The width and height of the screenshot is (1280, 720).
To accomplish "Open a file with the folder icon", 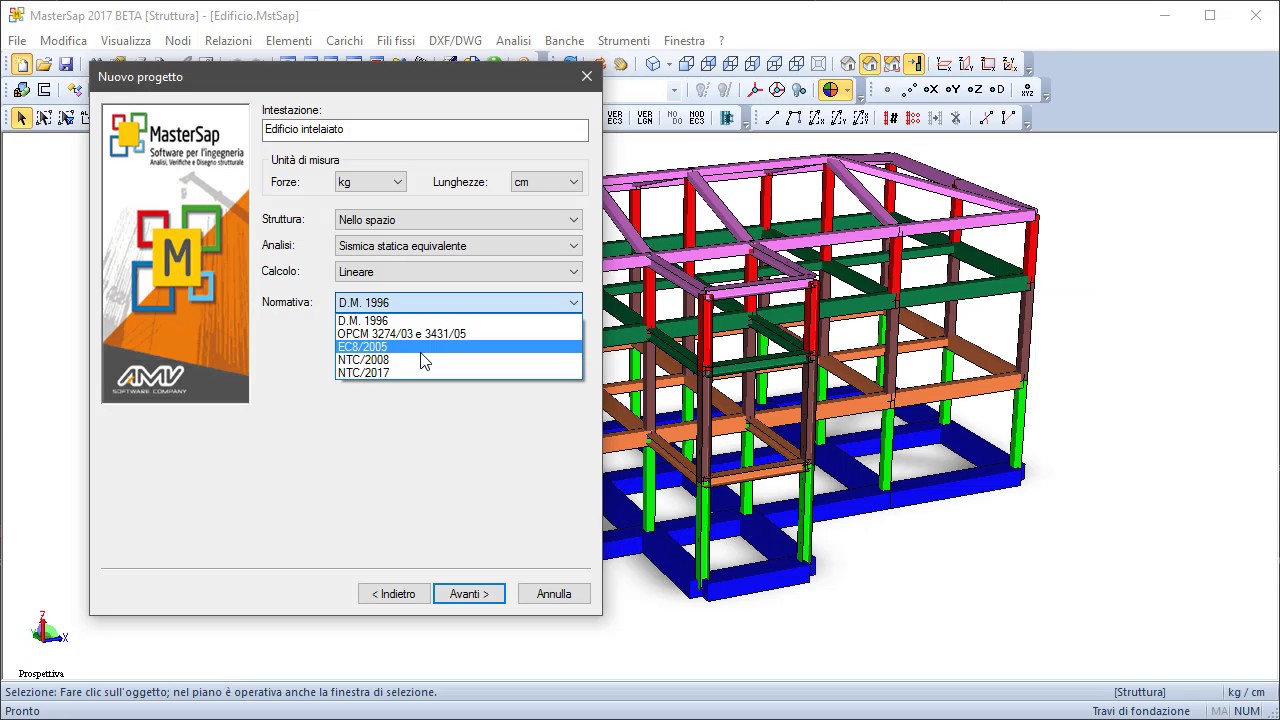I will click(x=44, y=64).
